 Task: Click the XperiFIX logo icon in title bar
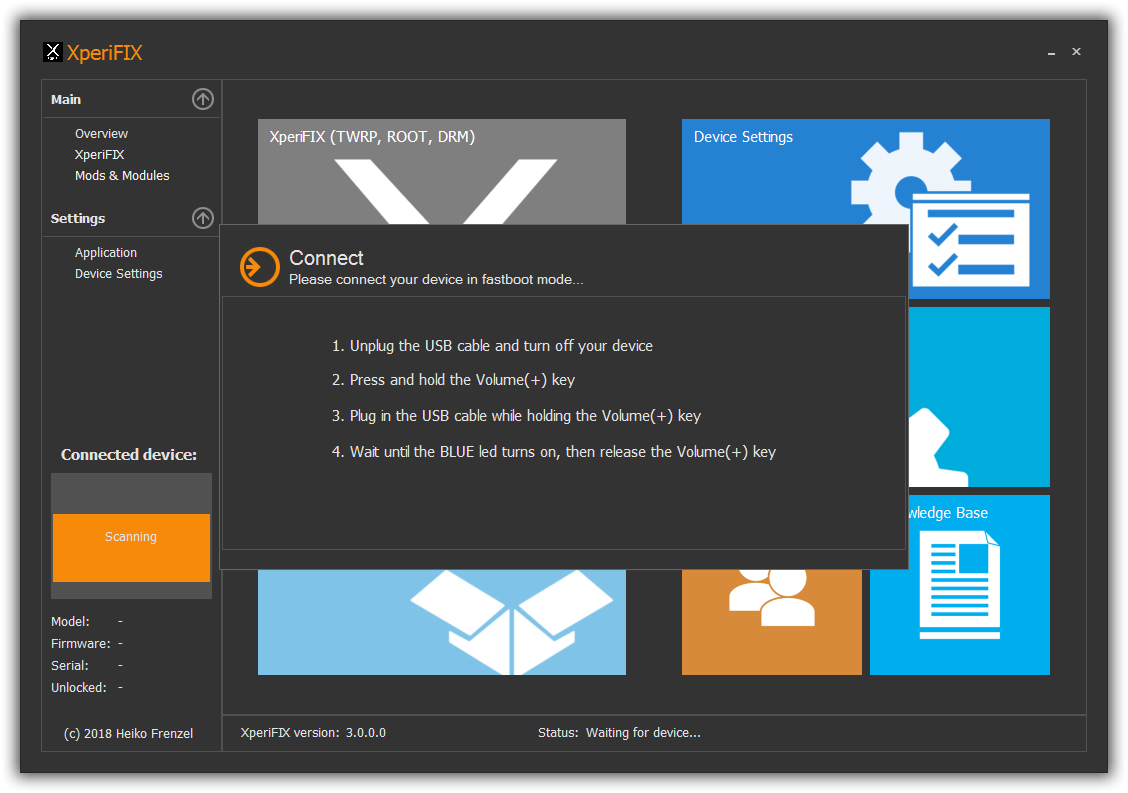53,52
